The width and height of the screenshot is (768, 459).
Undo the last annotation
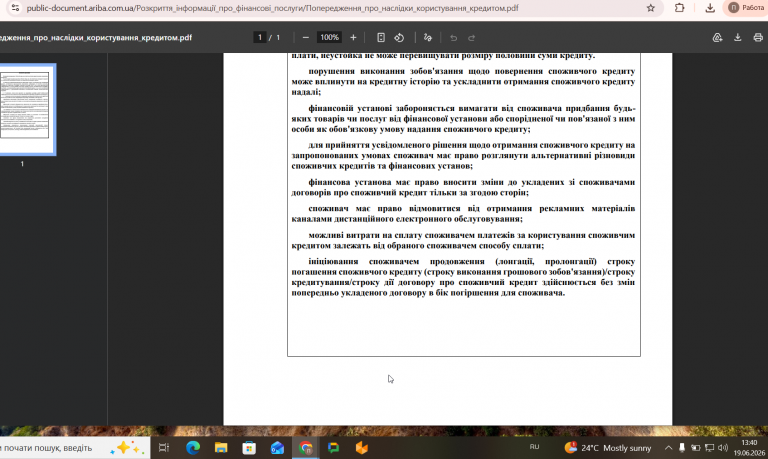454,38
